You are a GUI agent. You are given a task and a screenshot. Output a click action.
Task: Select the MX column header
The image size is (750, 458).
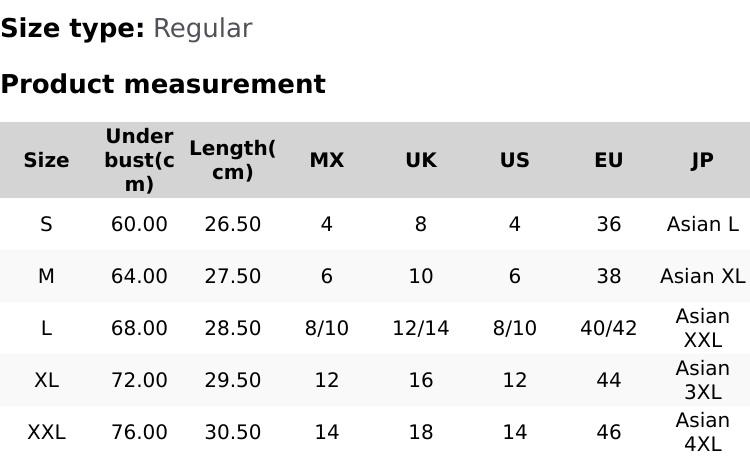[327, 160]
